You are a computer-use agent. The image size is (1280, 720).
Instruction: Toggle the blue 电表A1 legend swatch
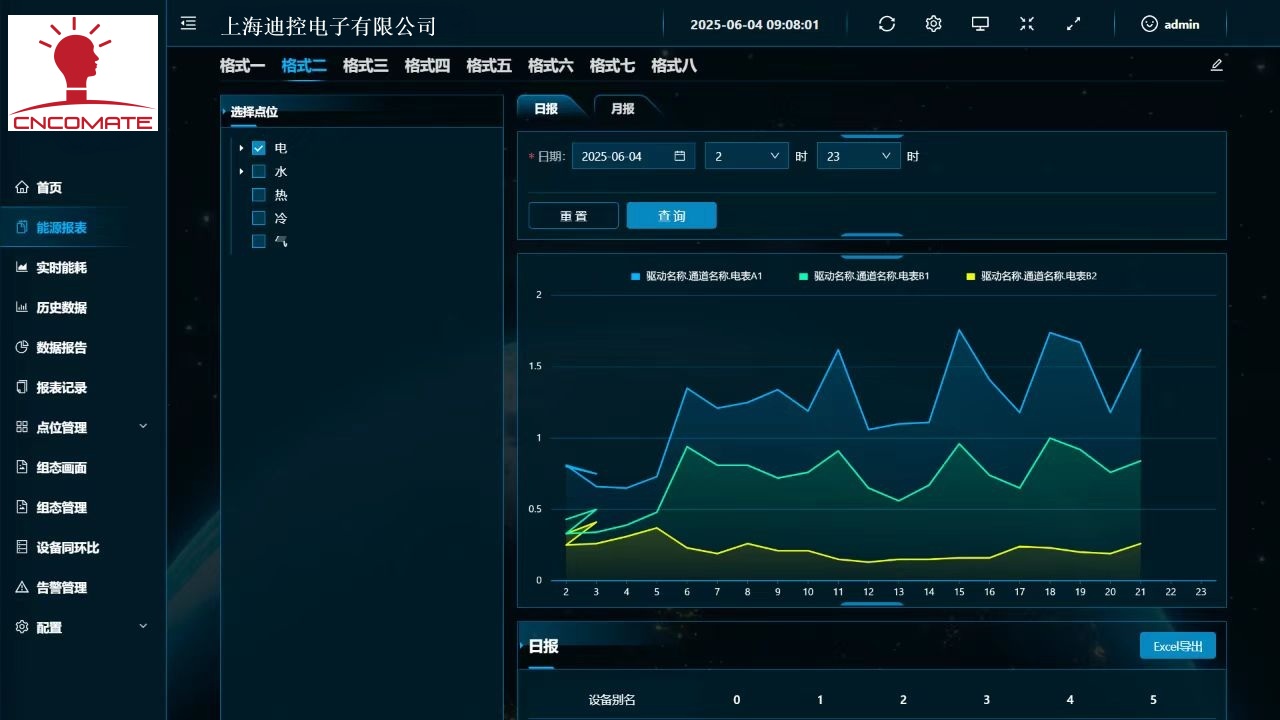click(x=635, y=276)
